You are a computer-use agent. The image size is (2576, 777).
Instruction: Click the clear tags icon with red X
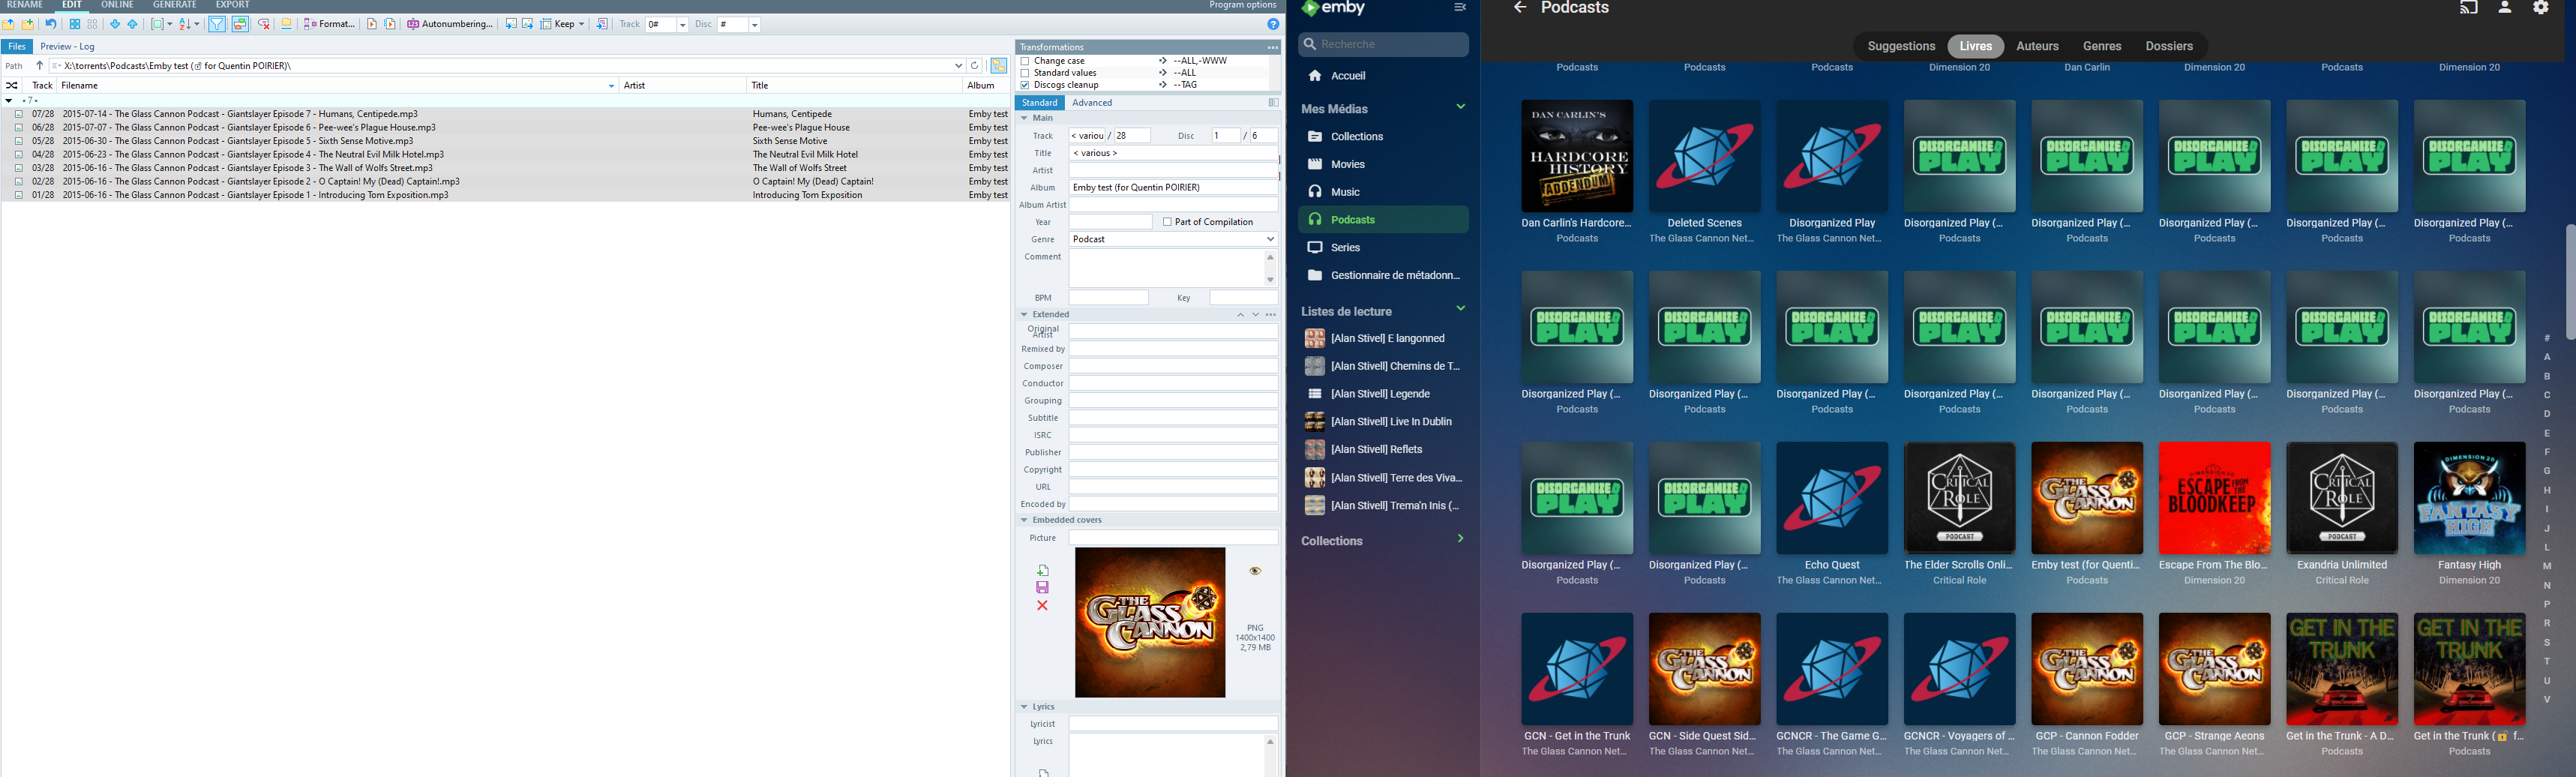click(x=264, y=24)
